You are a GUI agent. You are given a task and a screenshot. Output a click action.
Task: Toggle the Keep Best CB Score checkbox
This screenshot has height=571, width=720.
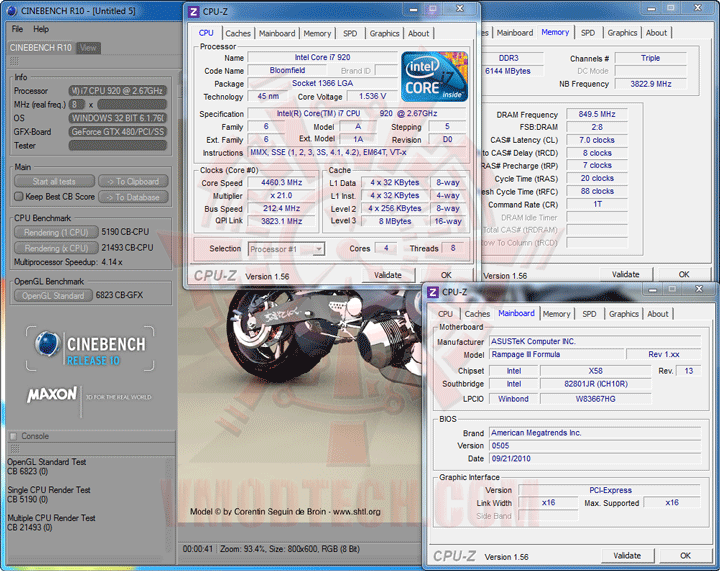tap(18, 196)
